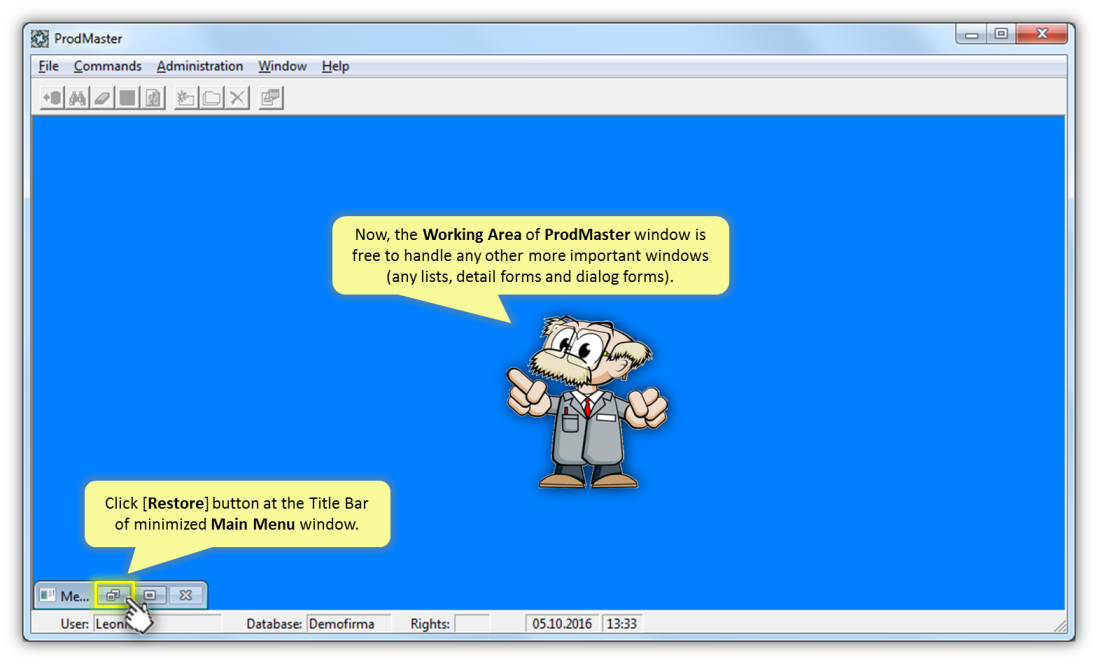1098x664 pixels.
Task: Click the solid square stop toolbar icon
Action: point(127,98)
